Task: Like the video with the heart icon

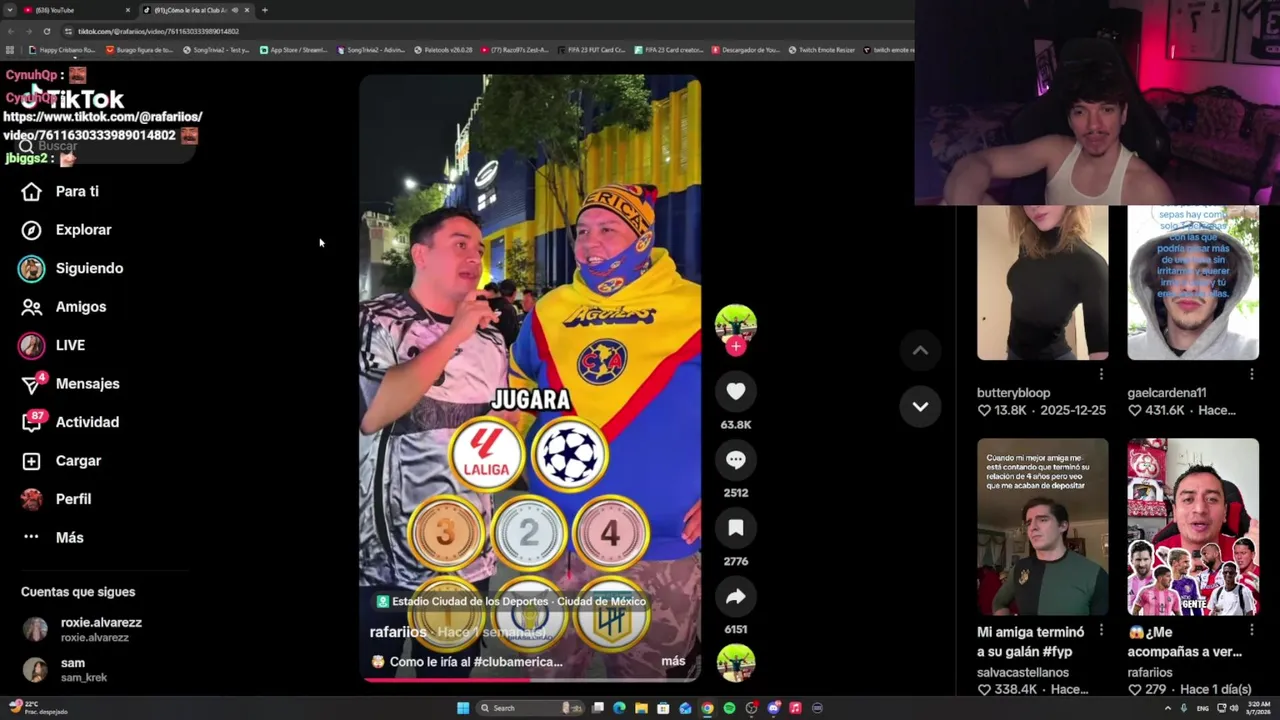Action: pos(736,392)
